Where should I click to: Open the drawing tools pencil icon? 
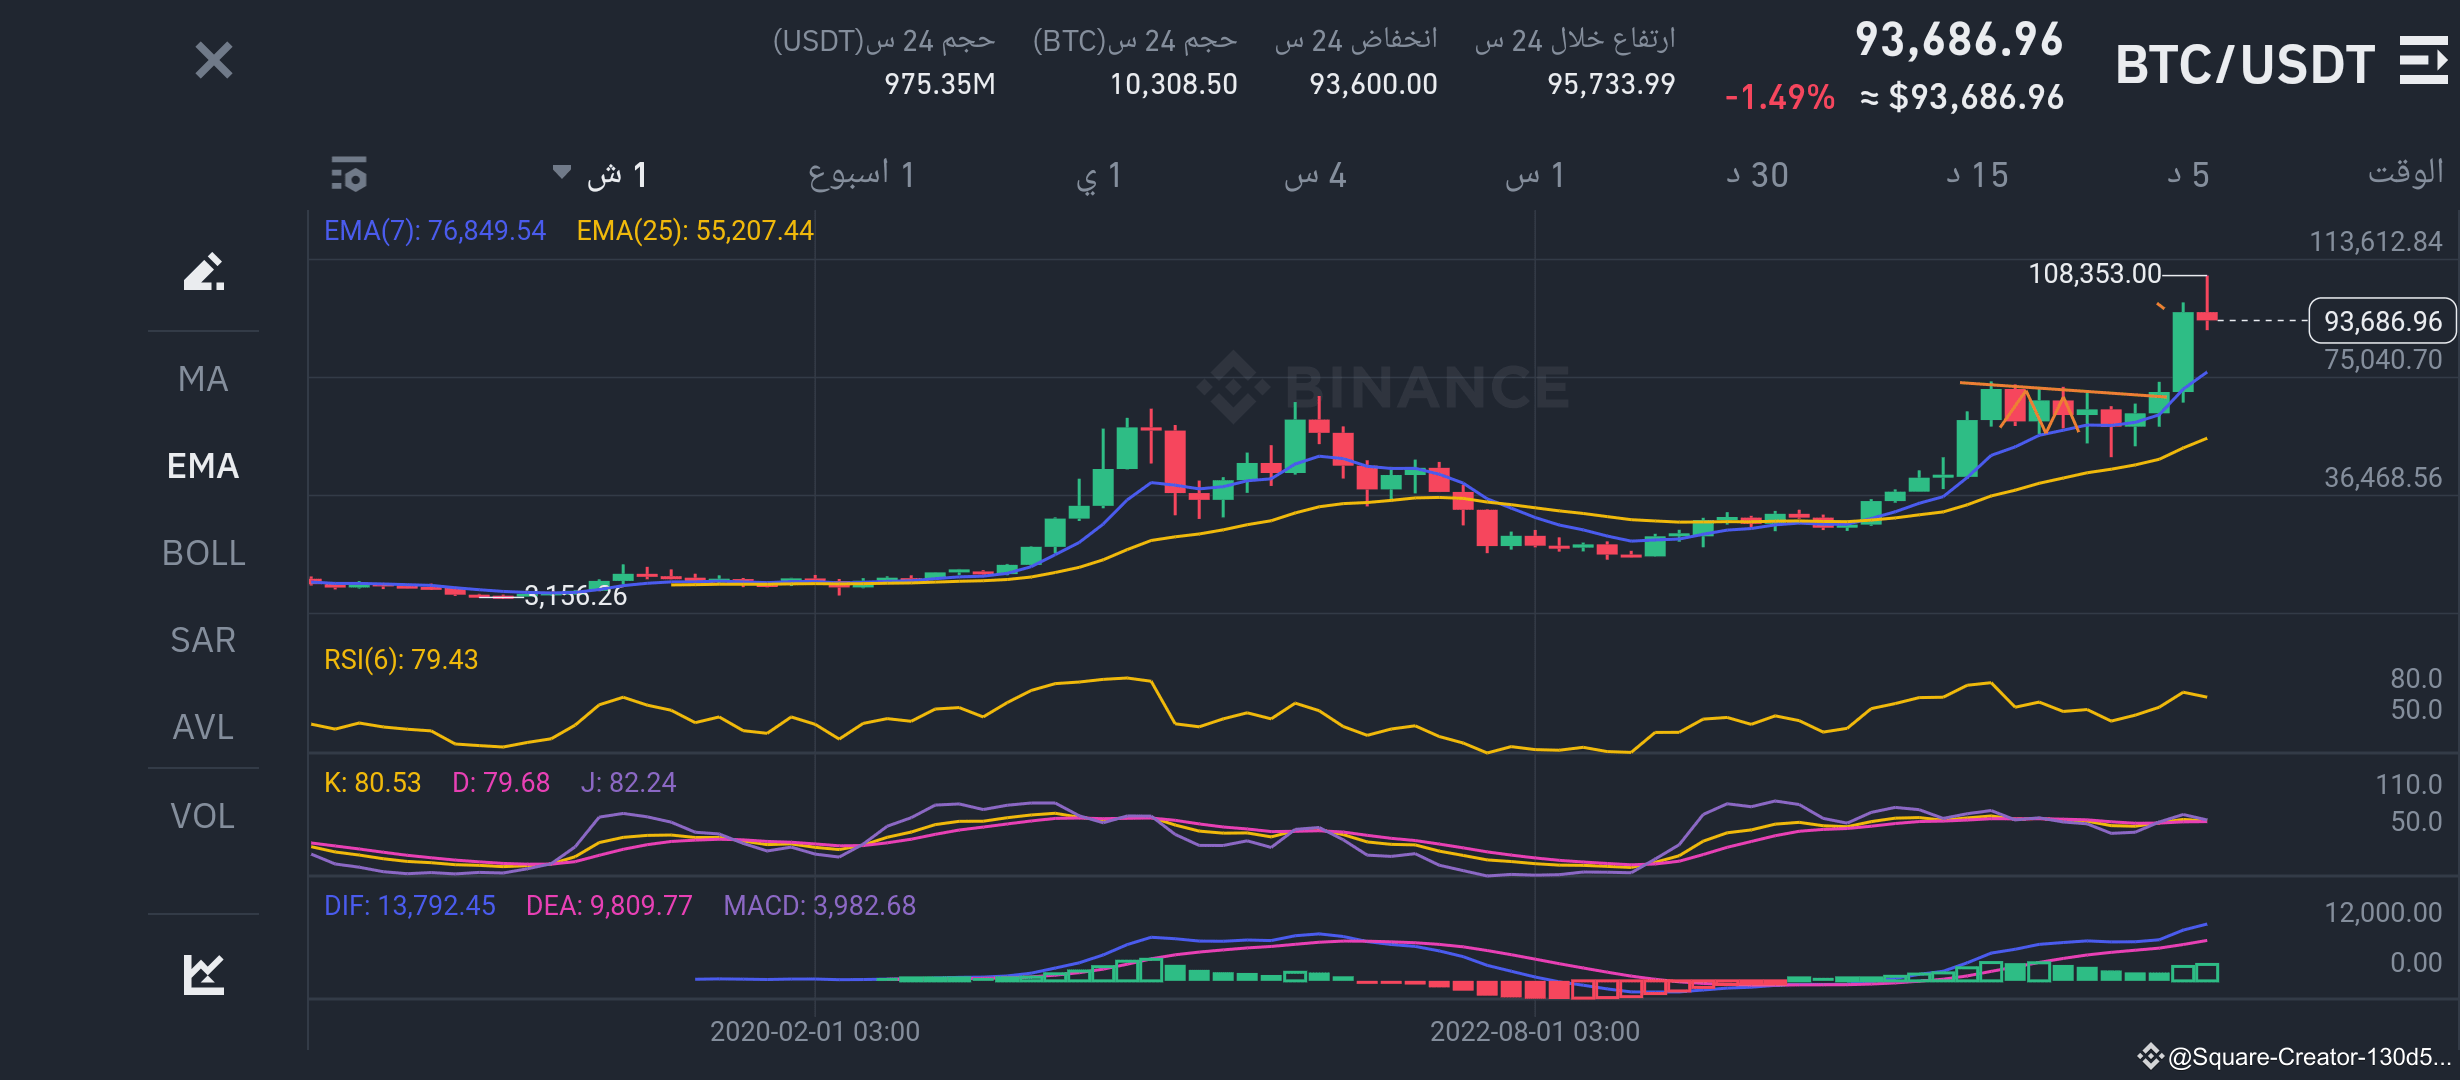(x=204, y=272)
